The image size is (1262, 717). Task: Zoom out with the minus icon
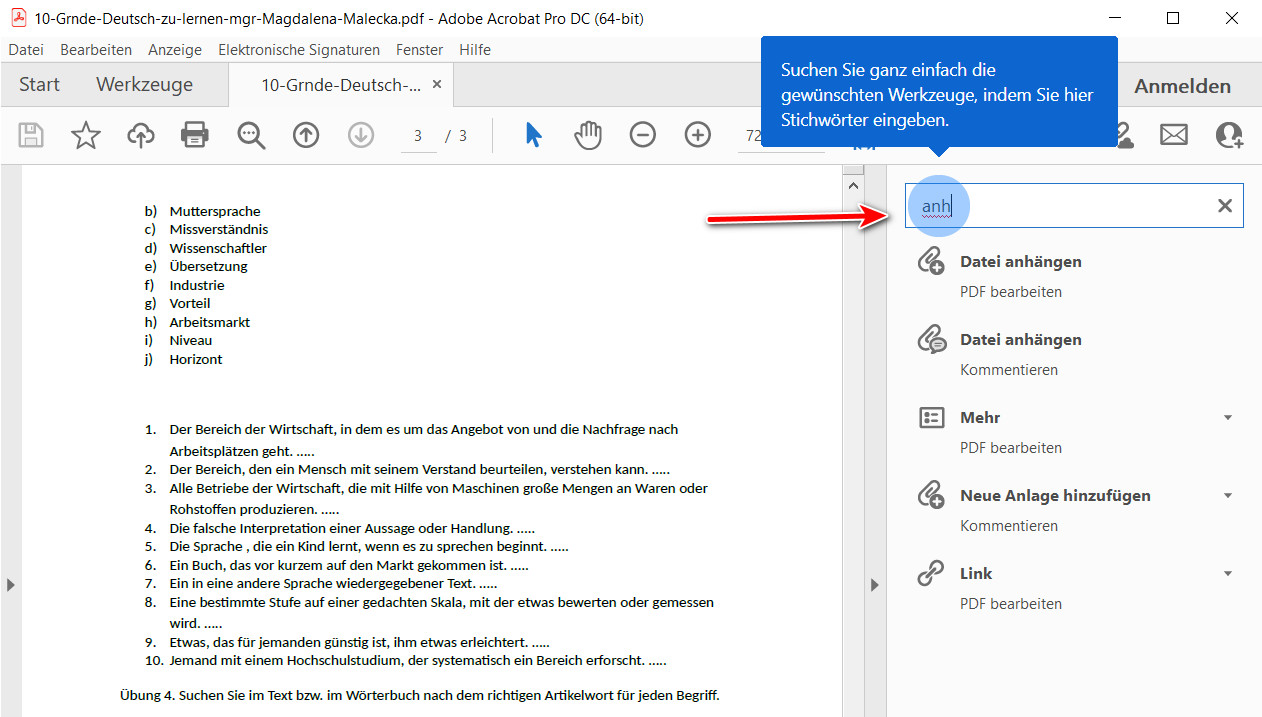[x=643, y=135]
